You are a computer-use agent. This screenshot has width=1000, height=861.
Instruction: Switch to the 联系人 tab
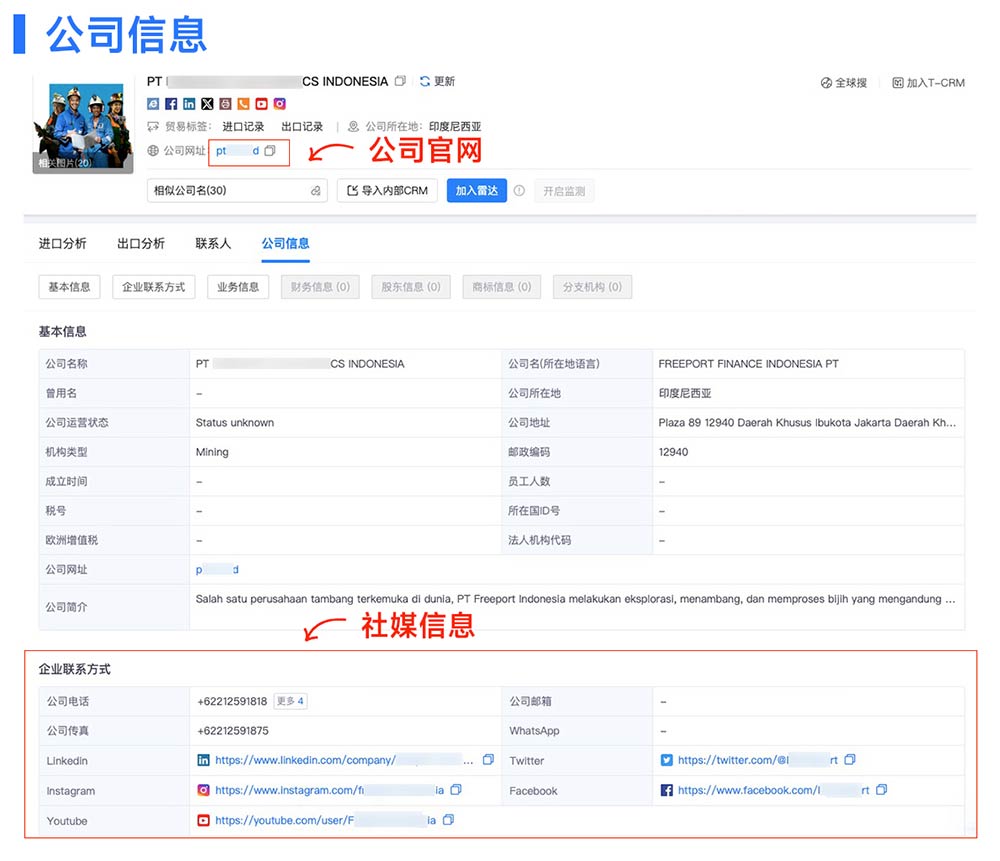[213, 243]
